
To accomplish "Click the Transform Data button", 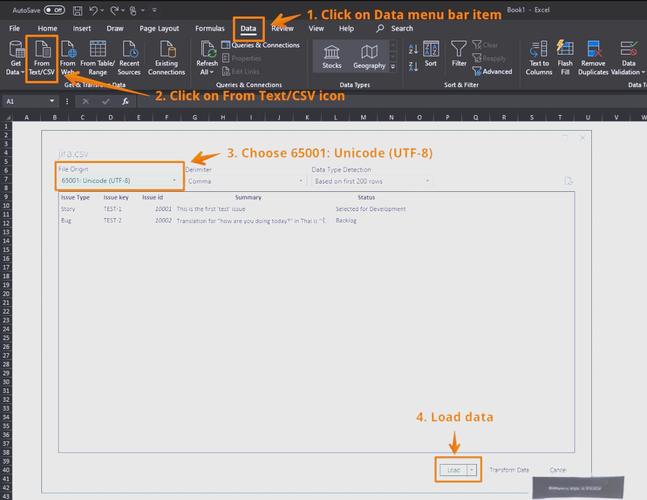I will (x=509, y=470).
